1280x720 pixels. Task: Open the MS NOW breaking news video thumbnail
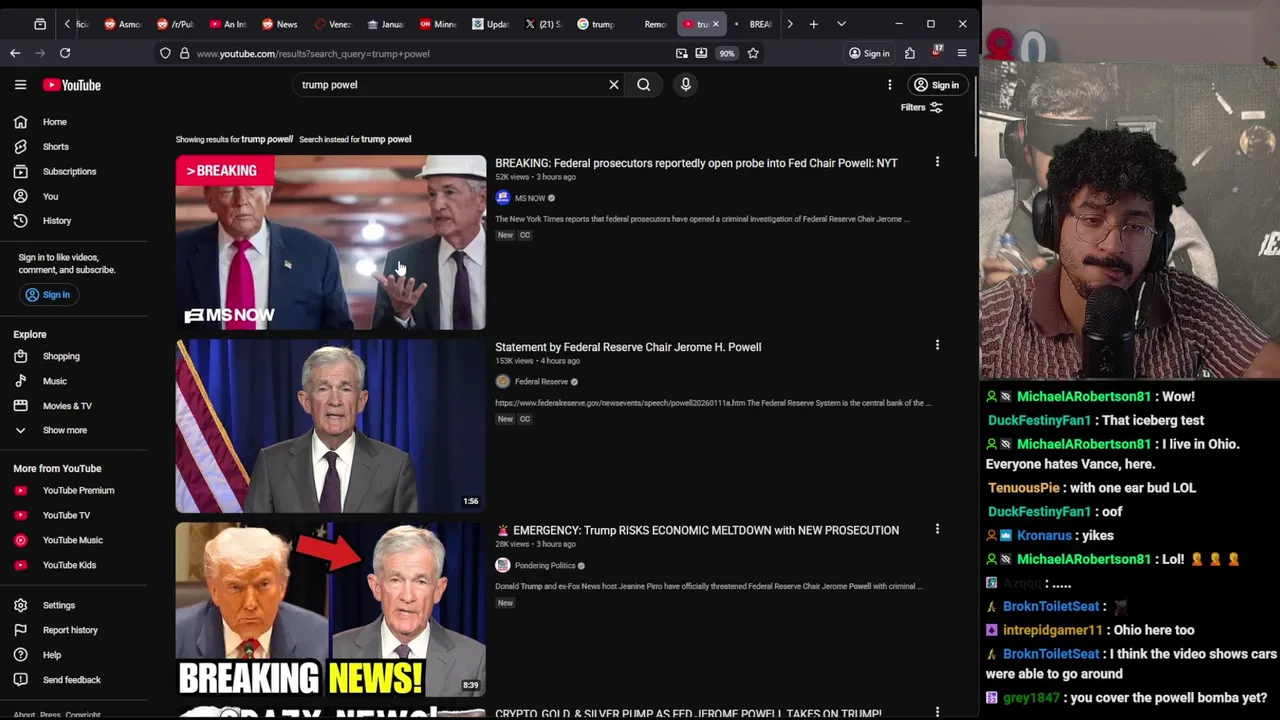[331, 242]
